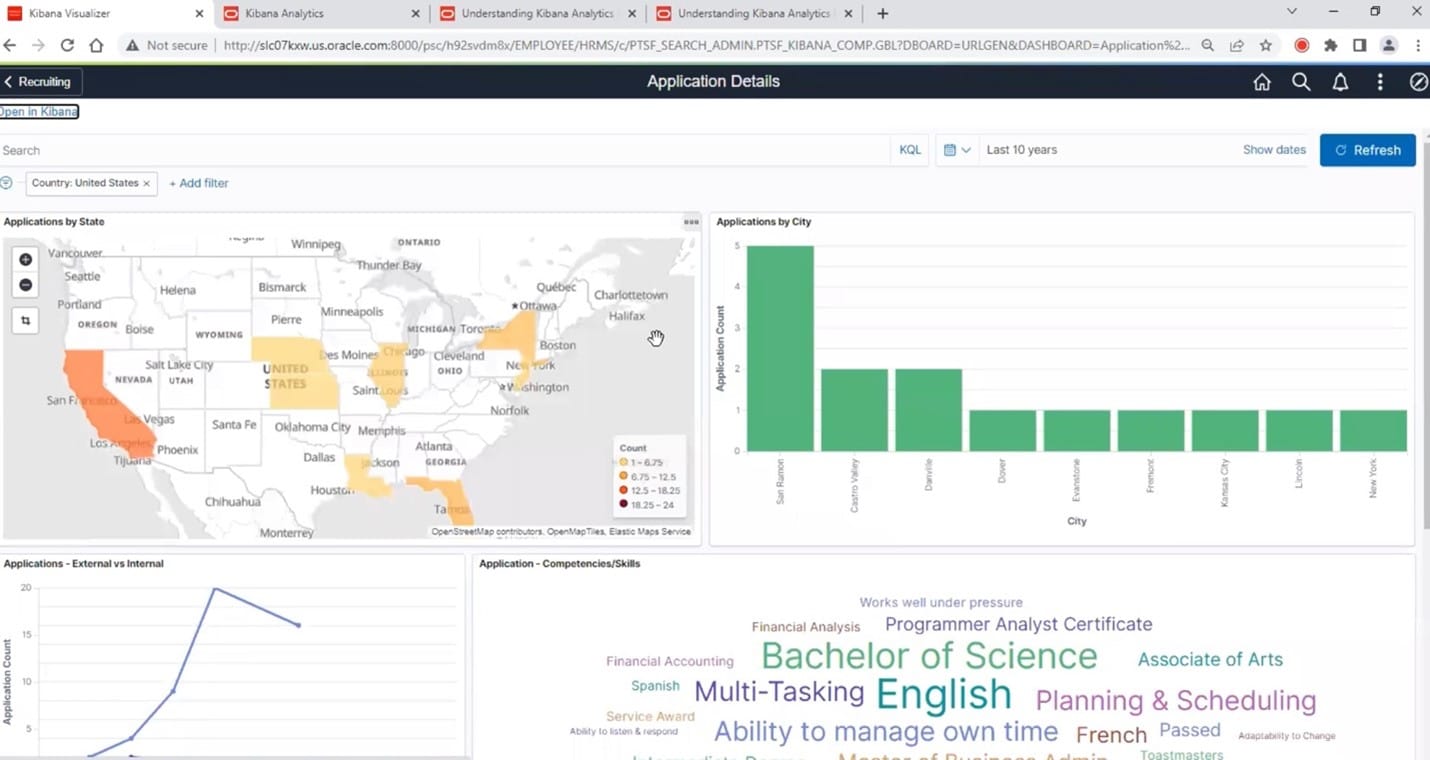Select the map bounding box filter tool
1430x760 pixels.
click(x=24, y=320)
